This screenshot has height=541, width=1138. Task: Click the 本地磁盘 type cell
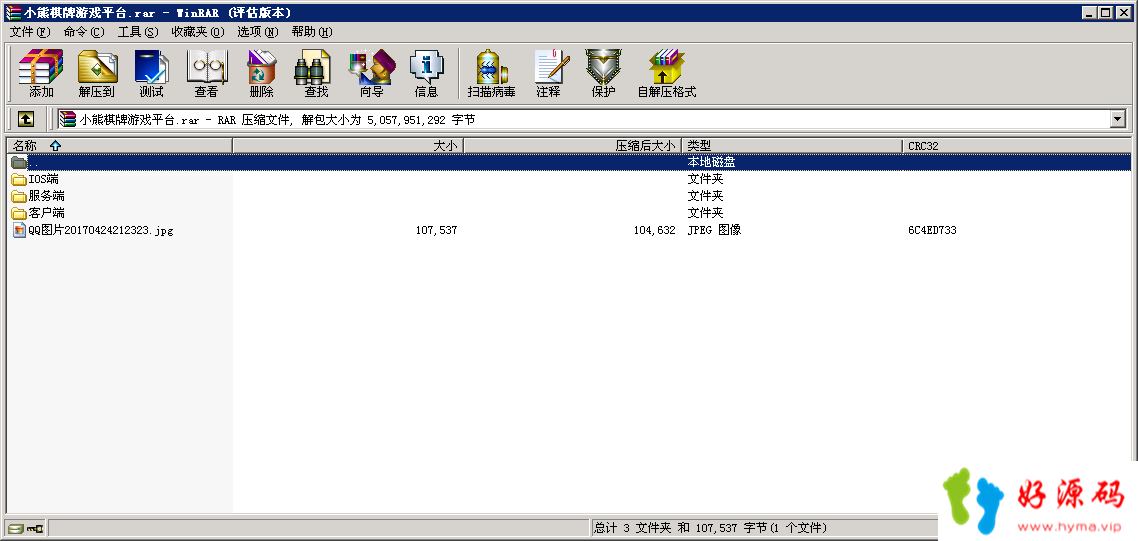[x=711, y=162]
